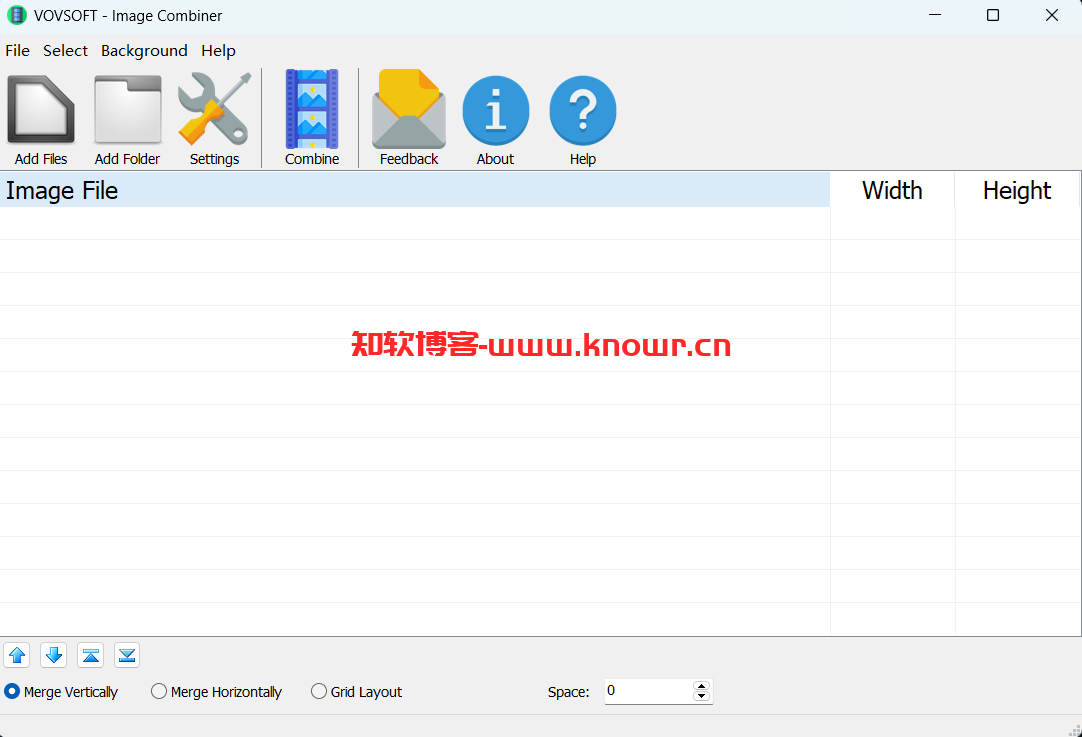Maximize the Image Combiner window
Image resolution: width=1082 pixels, height=737 pixels.
(x=993, y=15)
